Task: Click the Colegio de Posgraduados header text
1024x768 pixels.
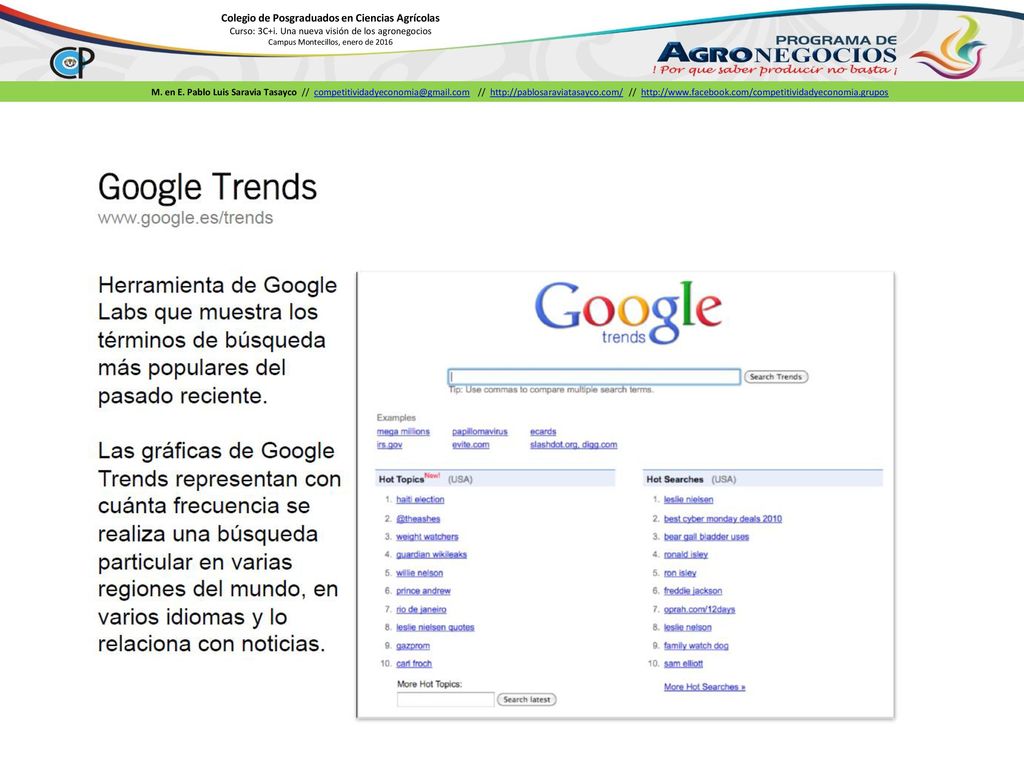Action: [330, 18]
